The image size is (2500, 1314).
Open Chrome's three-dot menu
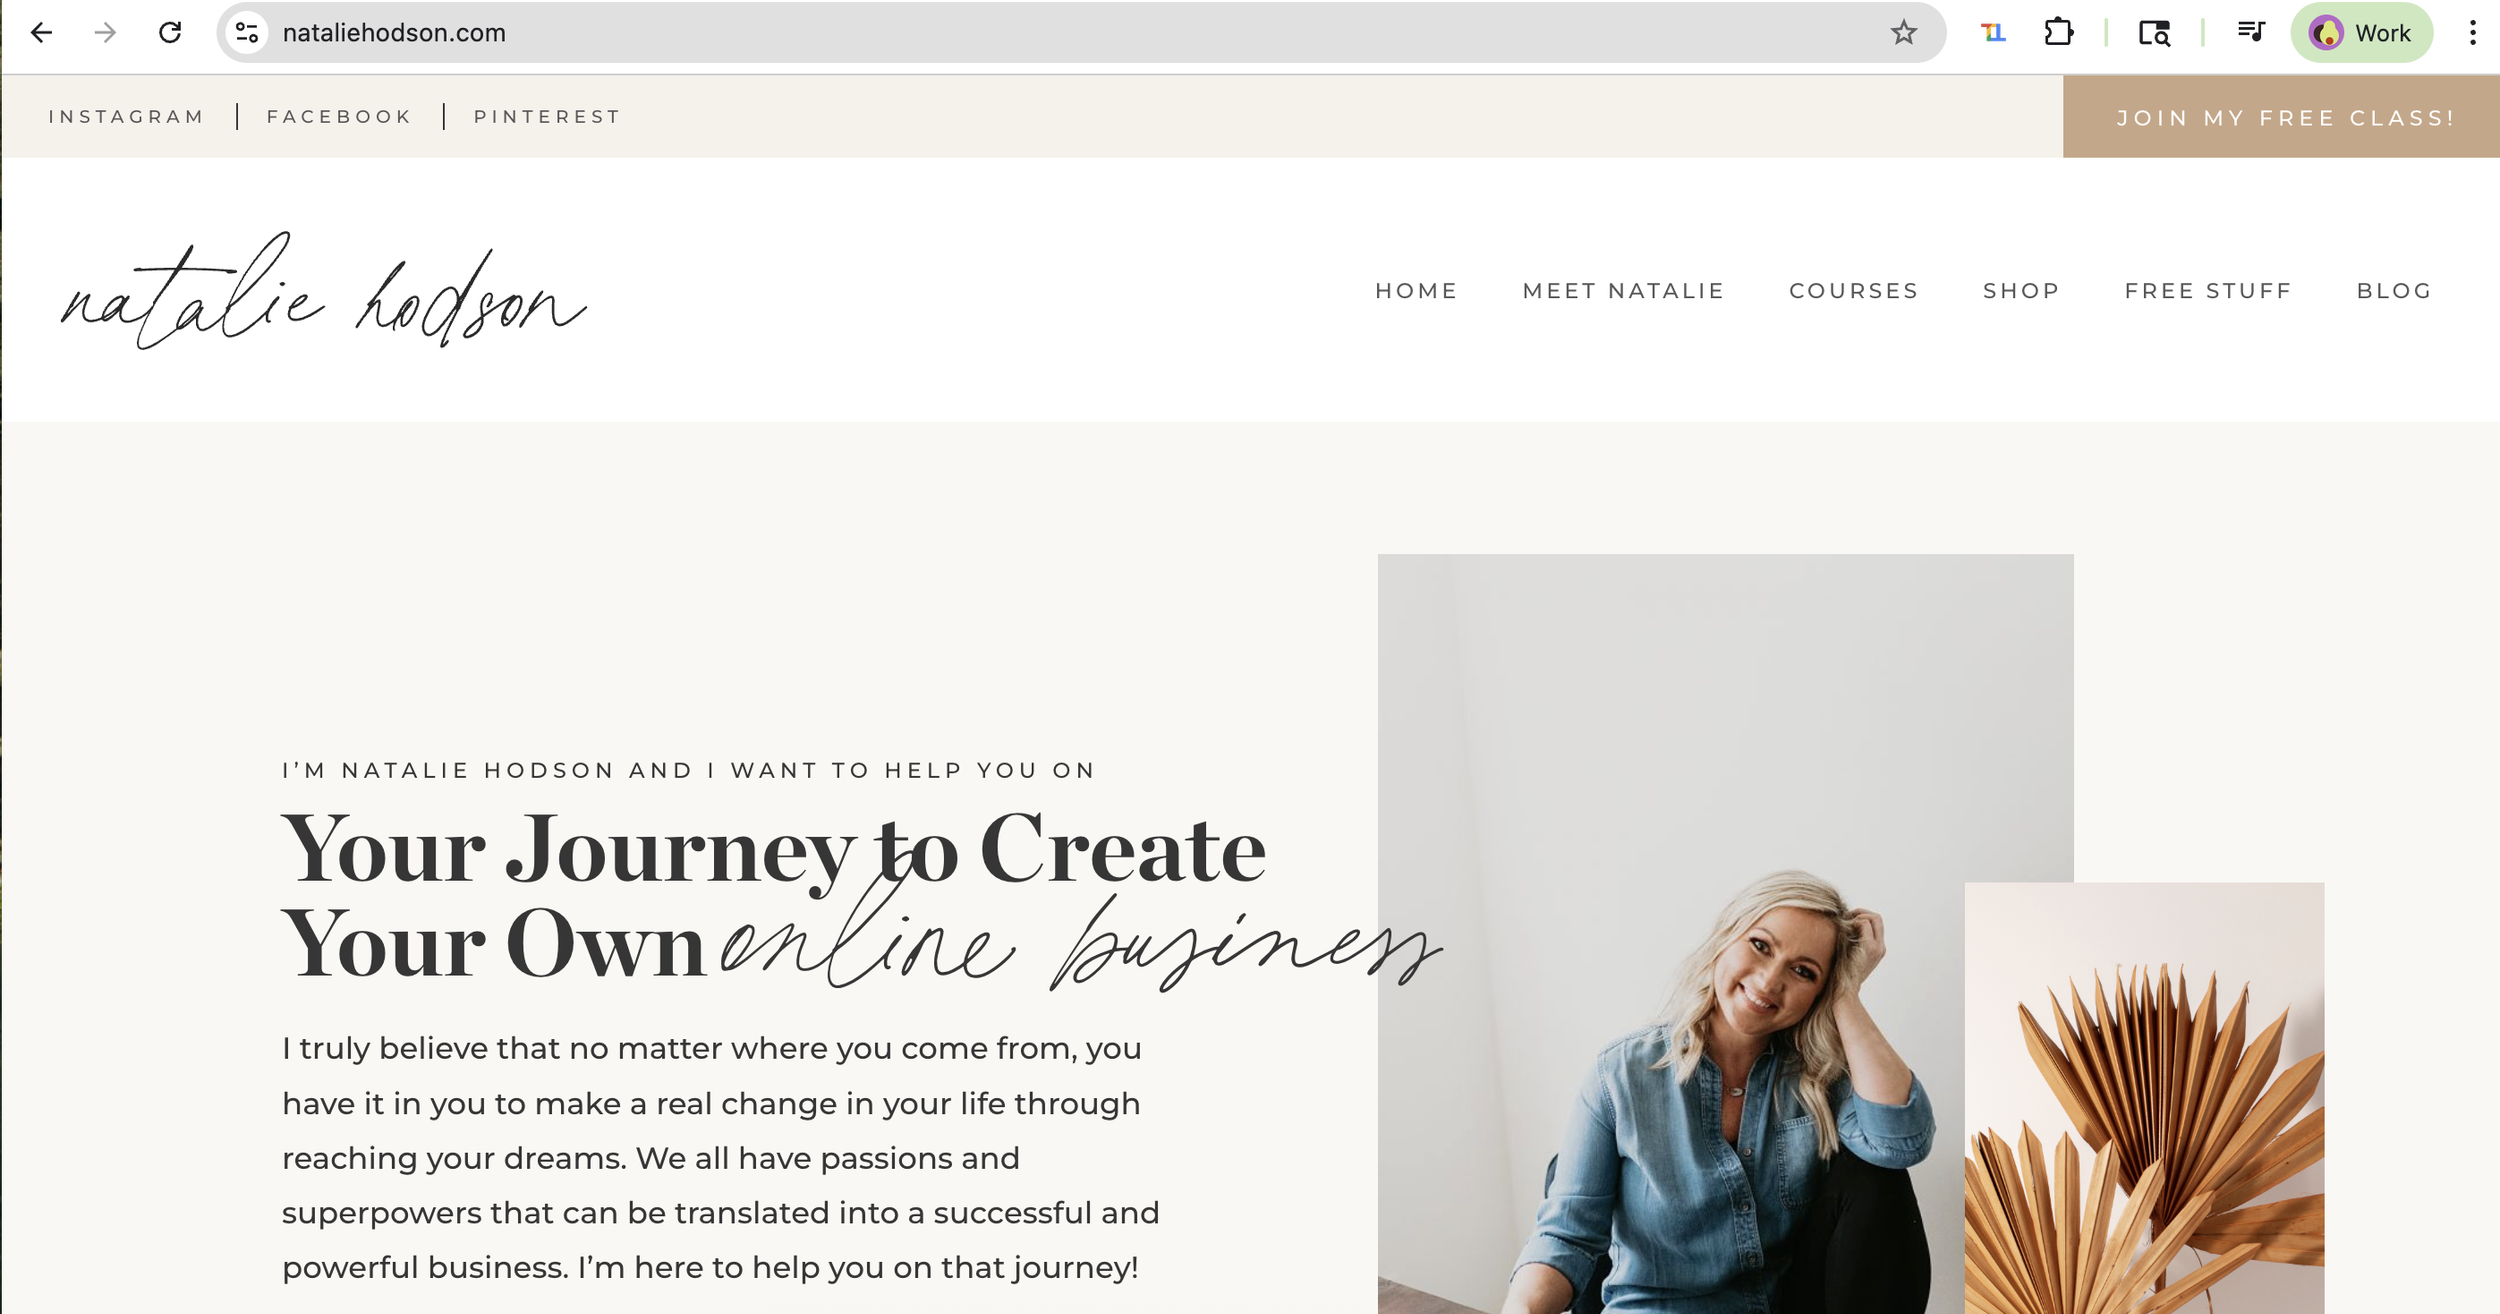pos(2472,33)
